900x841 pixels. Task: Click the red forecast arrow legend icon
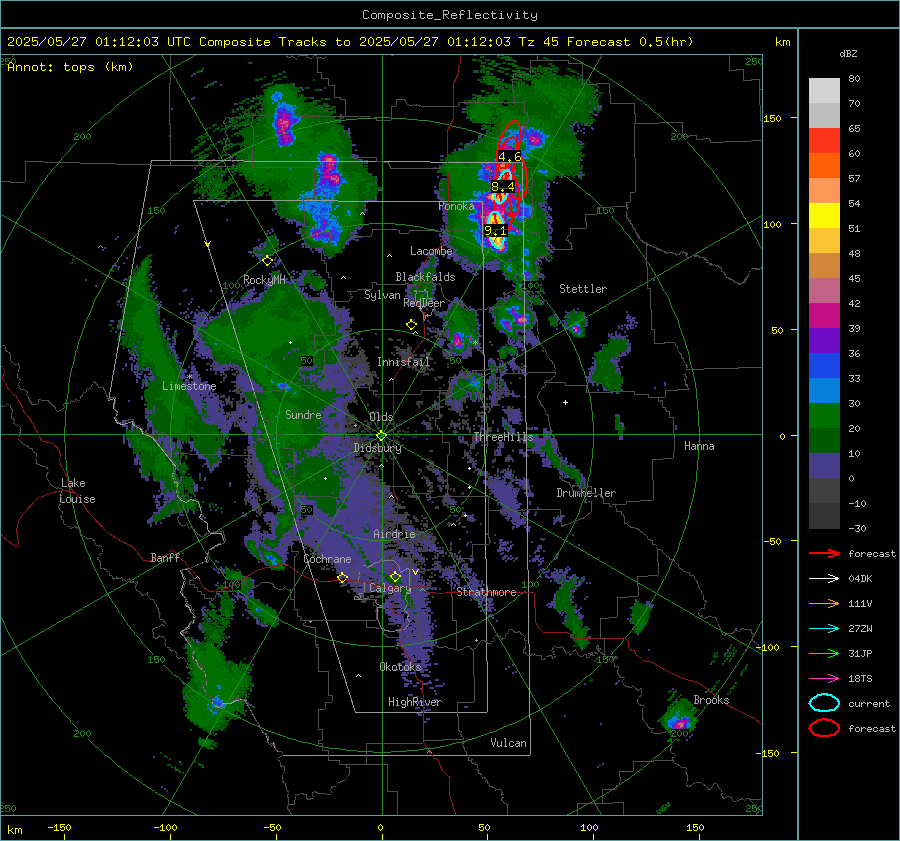tap(824, 553)
